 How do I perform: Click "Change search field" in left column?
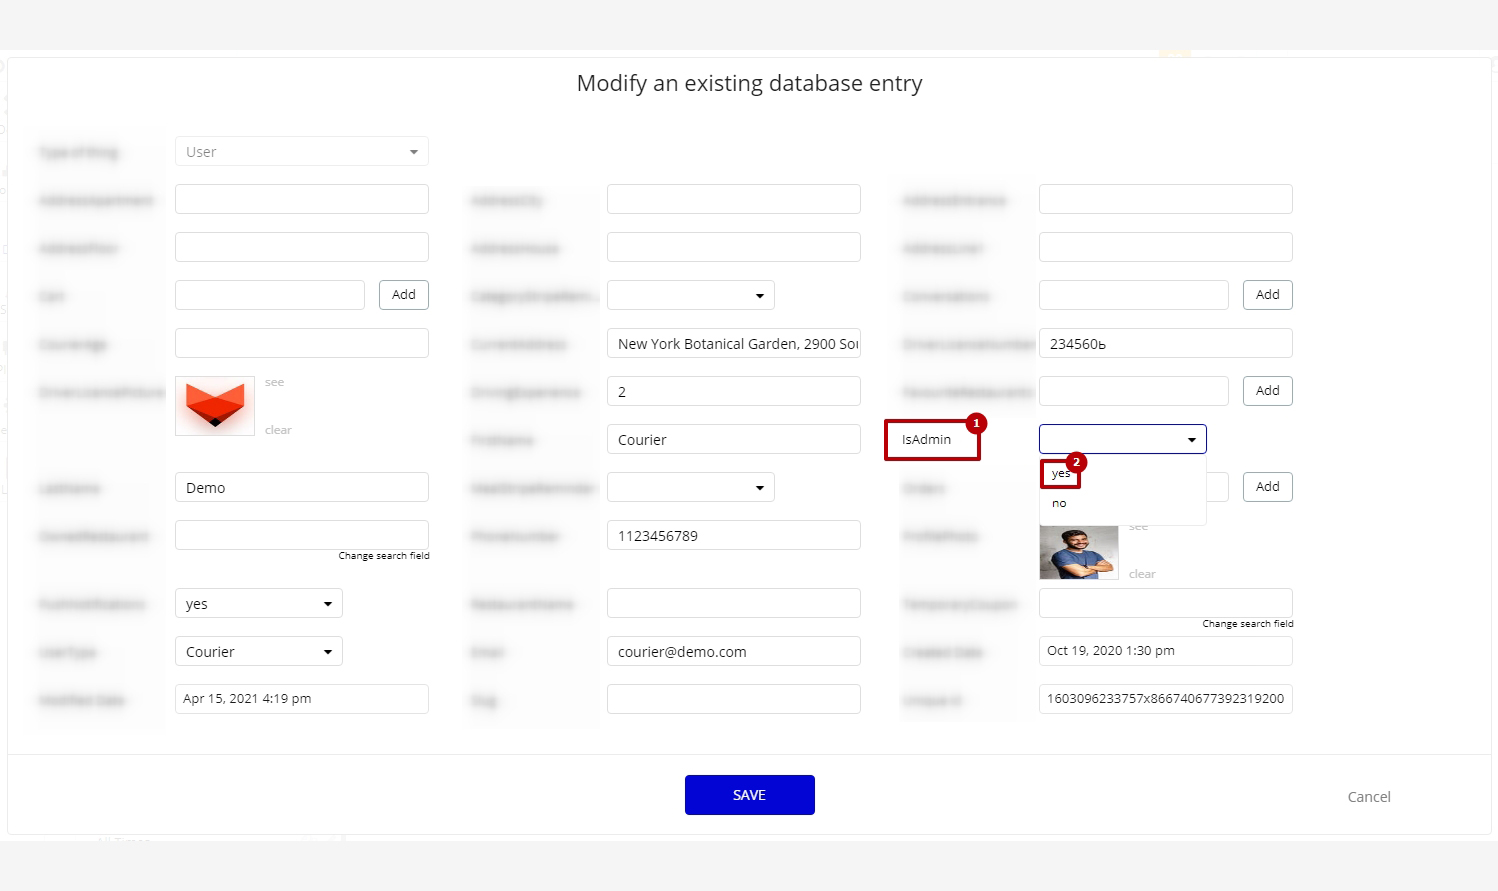(x=383, y=556)
